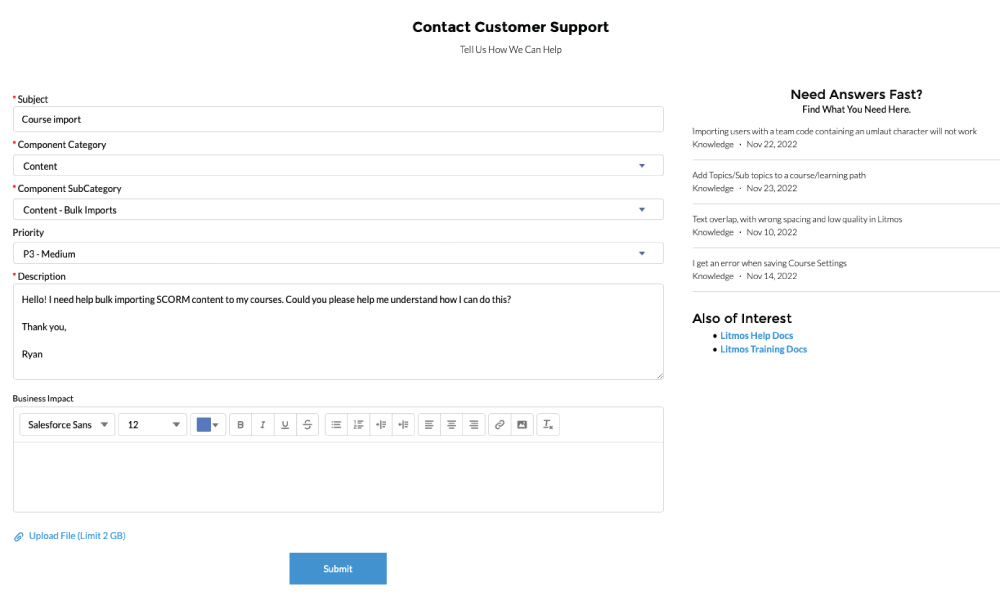
Task: Toggle underline formatting in the editor toolbar
Action: pos(285,425)
